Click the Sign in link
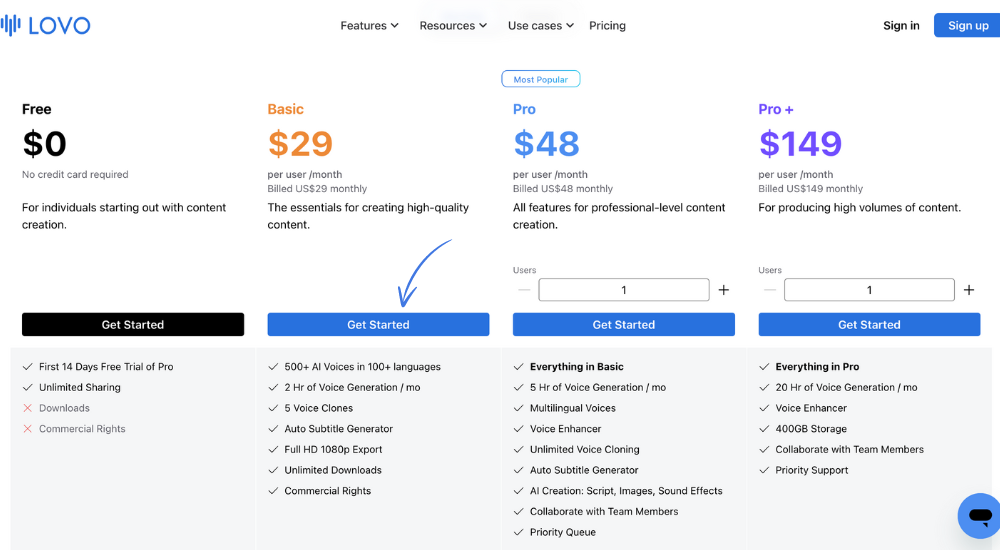1000x550 pixels. pyautogui.click(x=901, y=26)
